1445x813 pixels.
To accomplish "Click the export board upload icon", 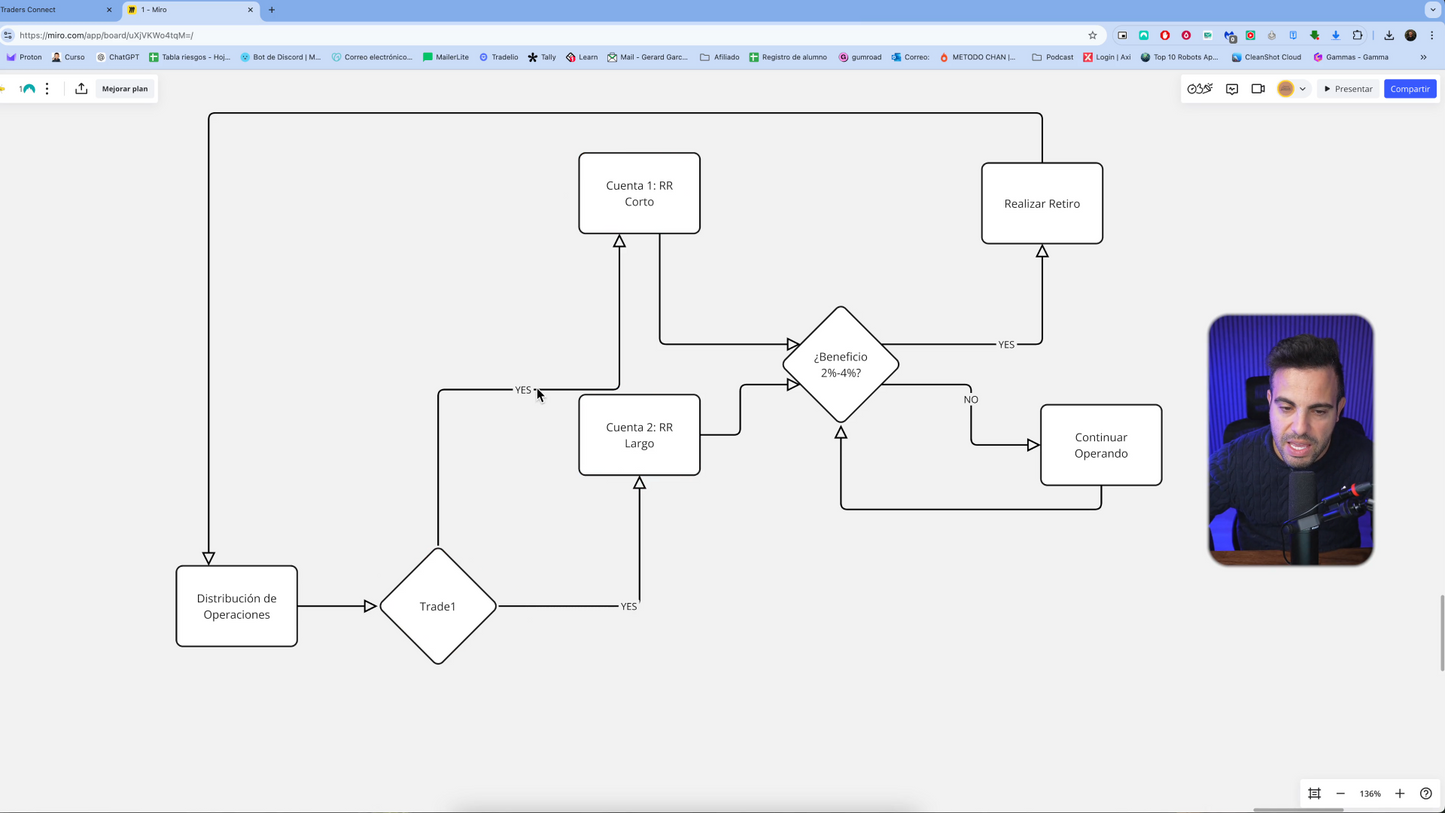I will click(81, 89).
